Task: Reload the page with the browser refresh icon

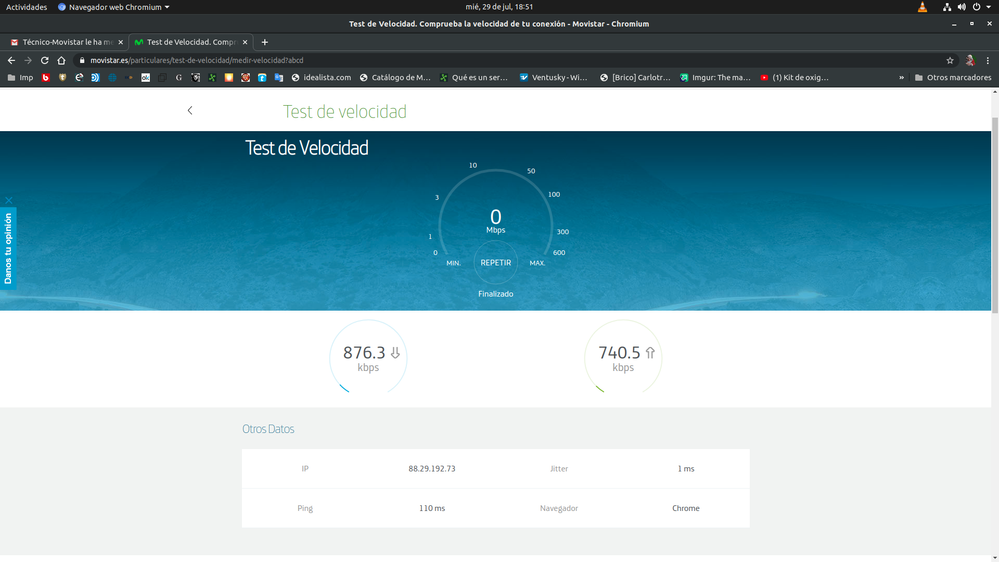Action: [x=44, y=60]
